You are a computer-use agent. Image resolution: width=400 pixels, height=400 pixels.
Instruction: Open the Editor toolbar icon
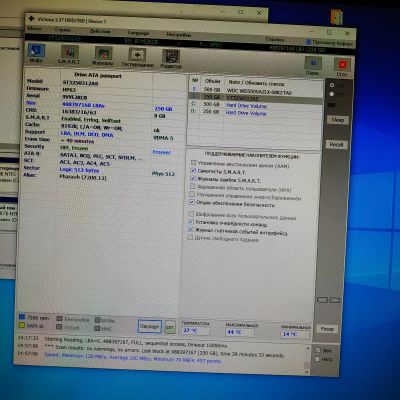(171, 59)
